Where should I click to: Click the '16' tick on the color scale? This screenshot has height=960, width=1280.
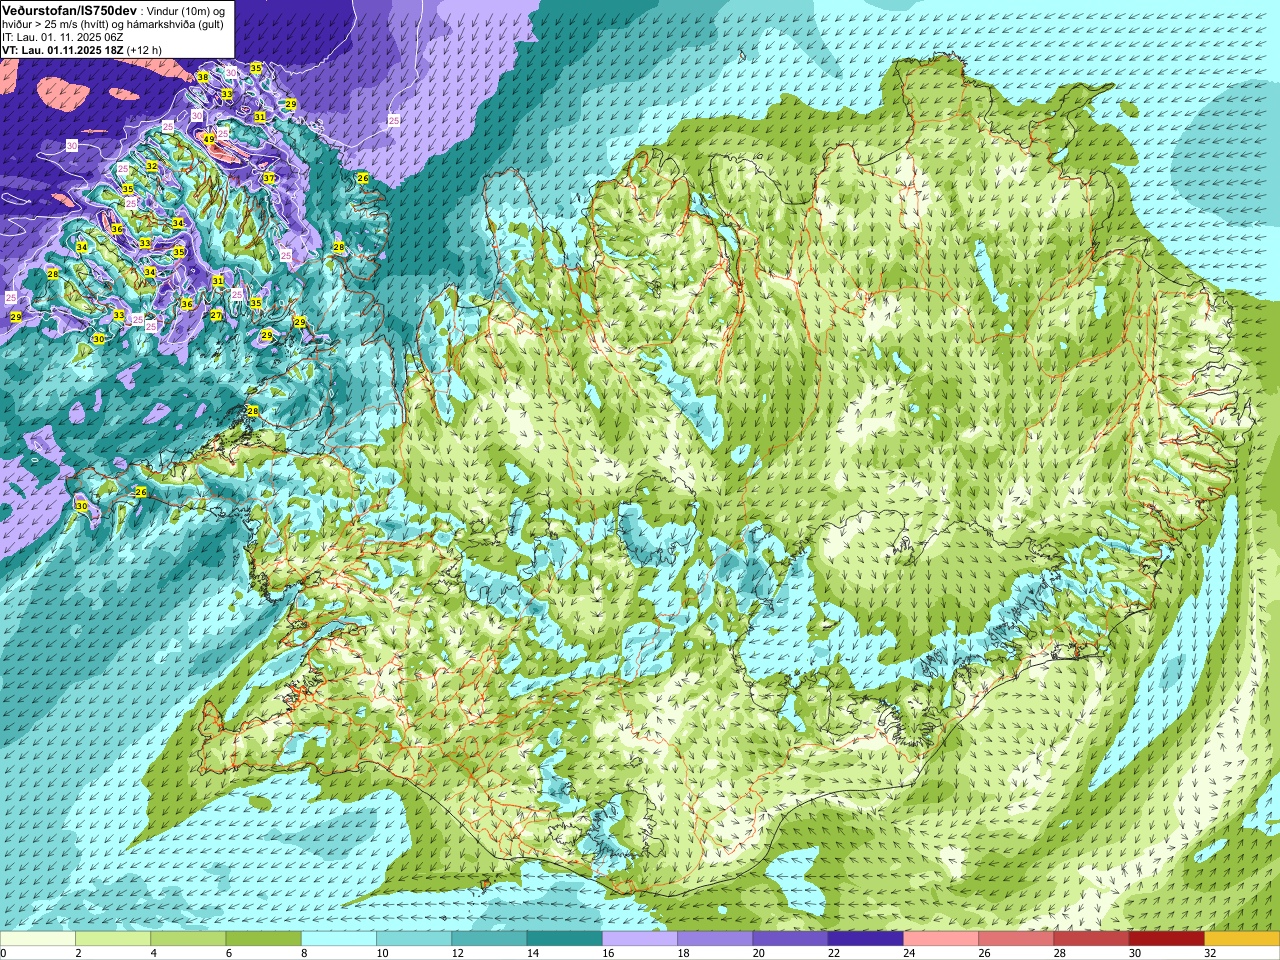point(608,953)
